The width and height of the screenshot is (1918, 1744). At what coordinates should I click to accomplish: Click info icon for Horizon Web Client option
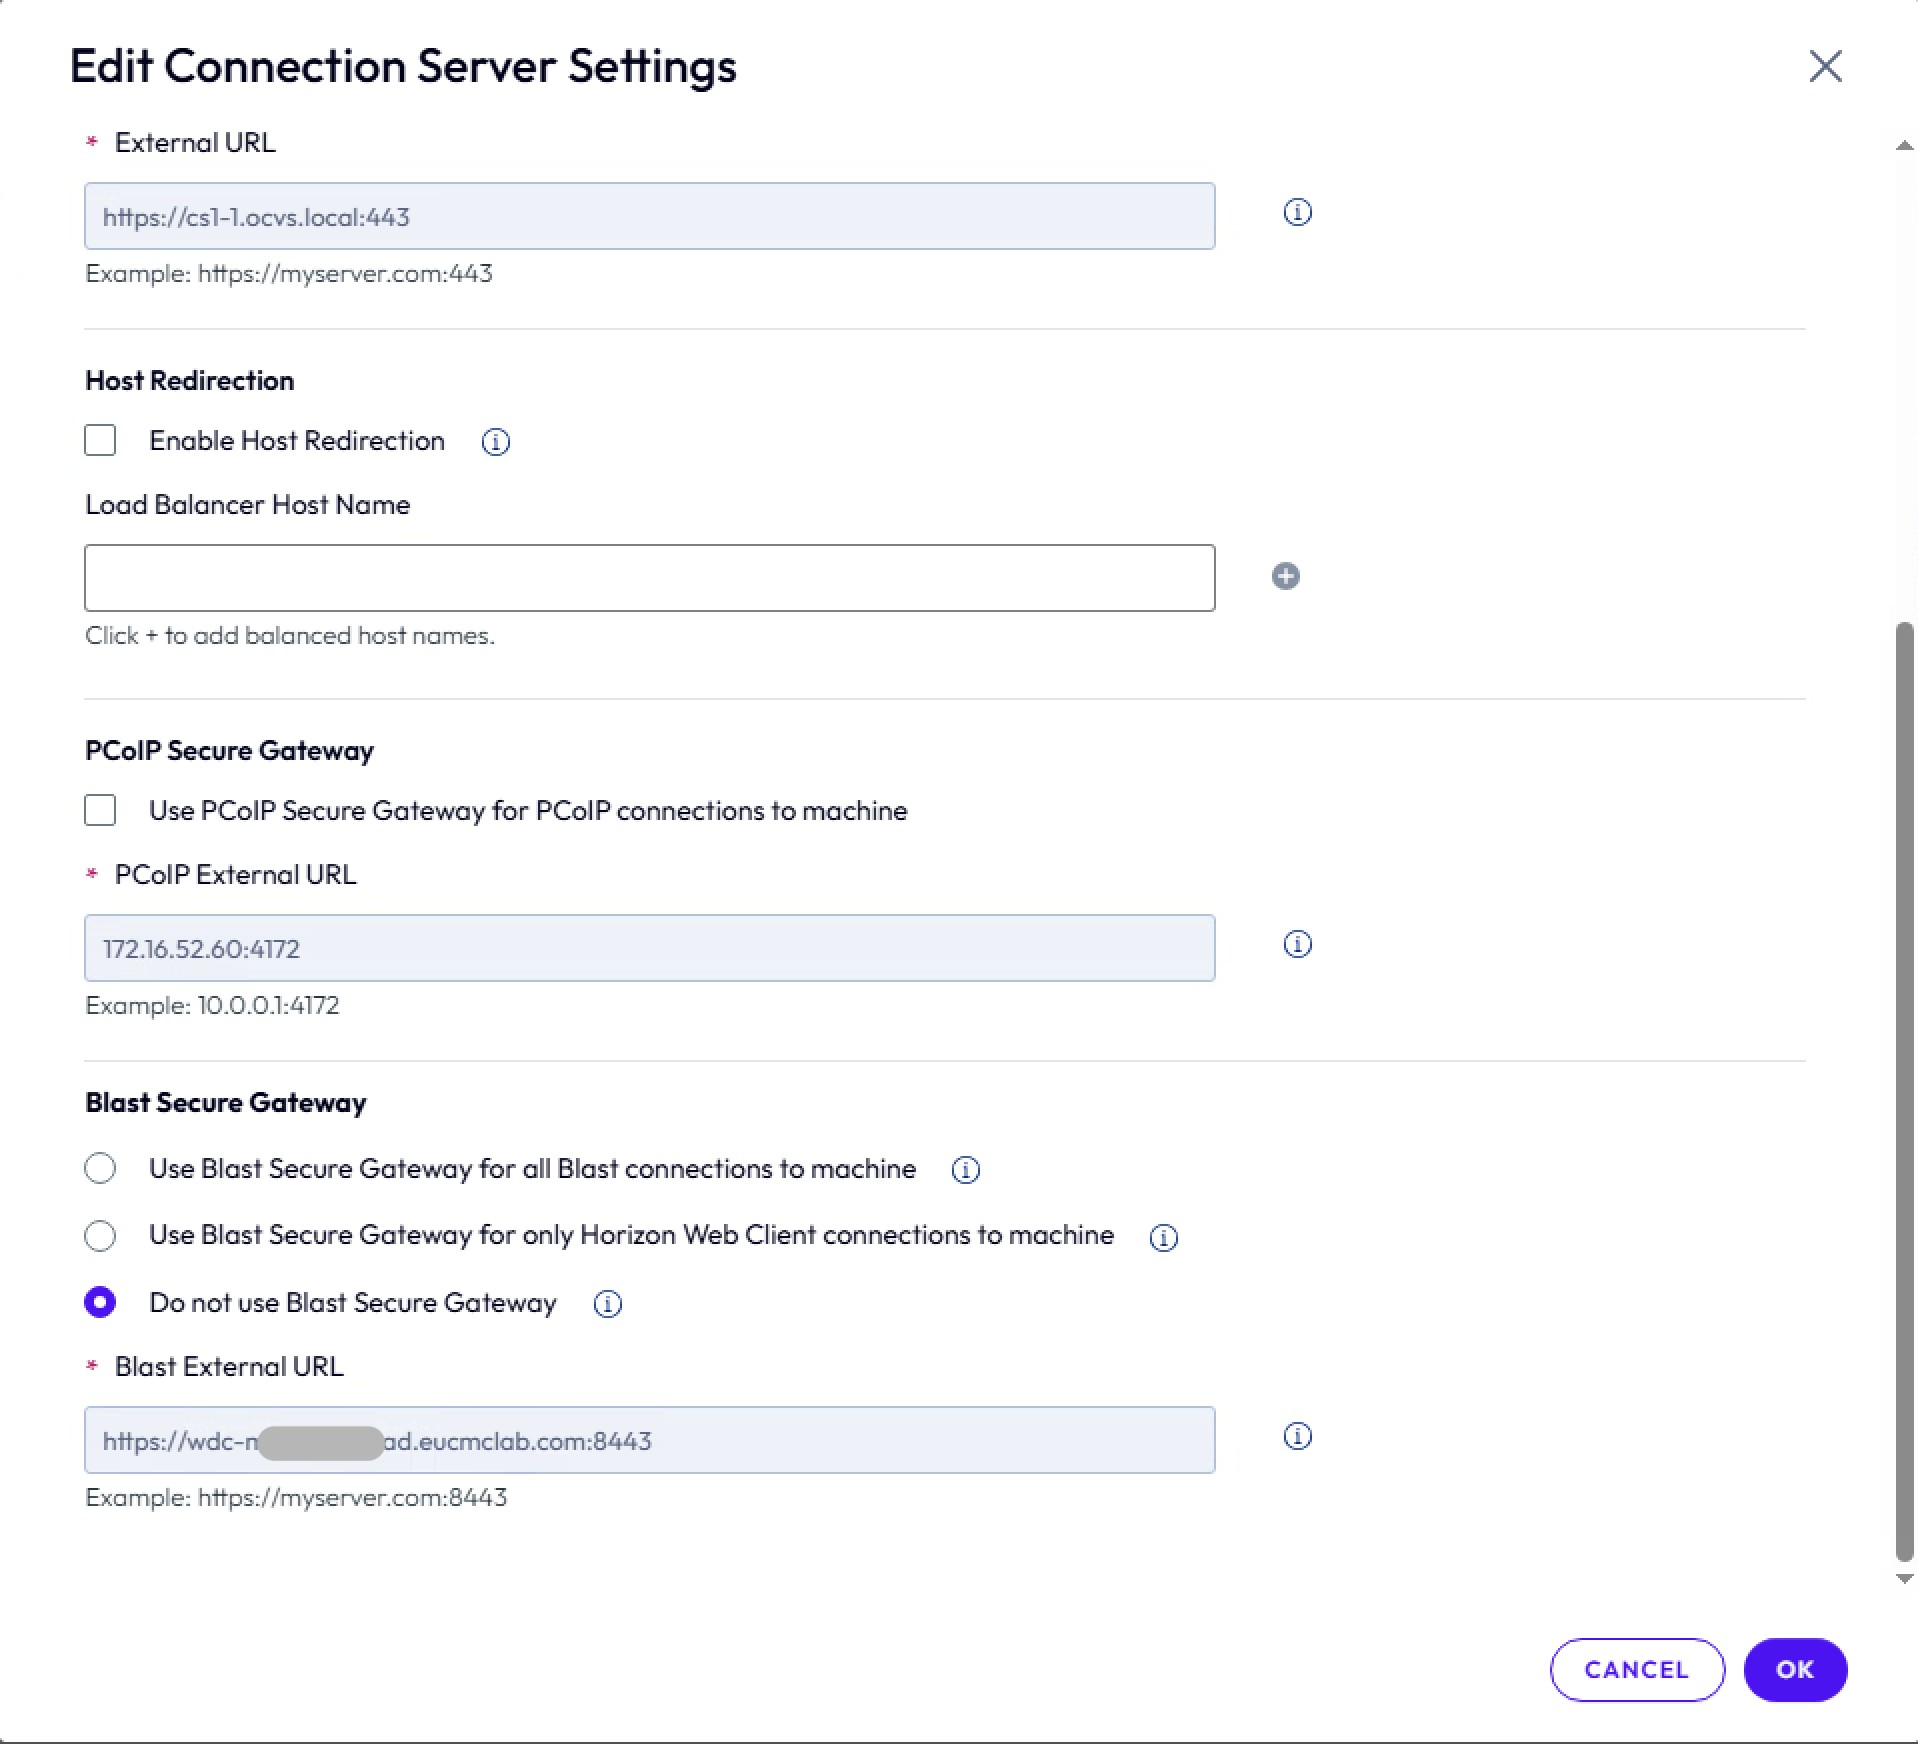click(1163, 1238)
